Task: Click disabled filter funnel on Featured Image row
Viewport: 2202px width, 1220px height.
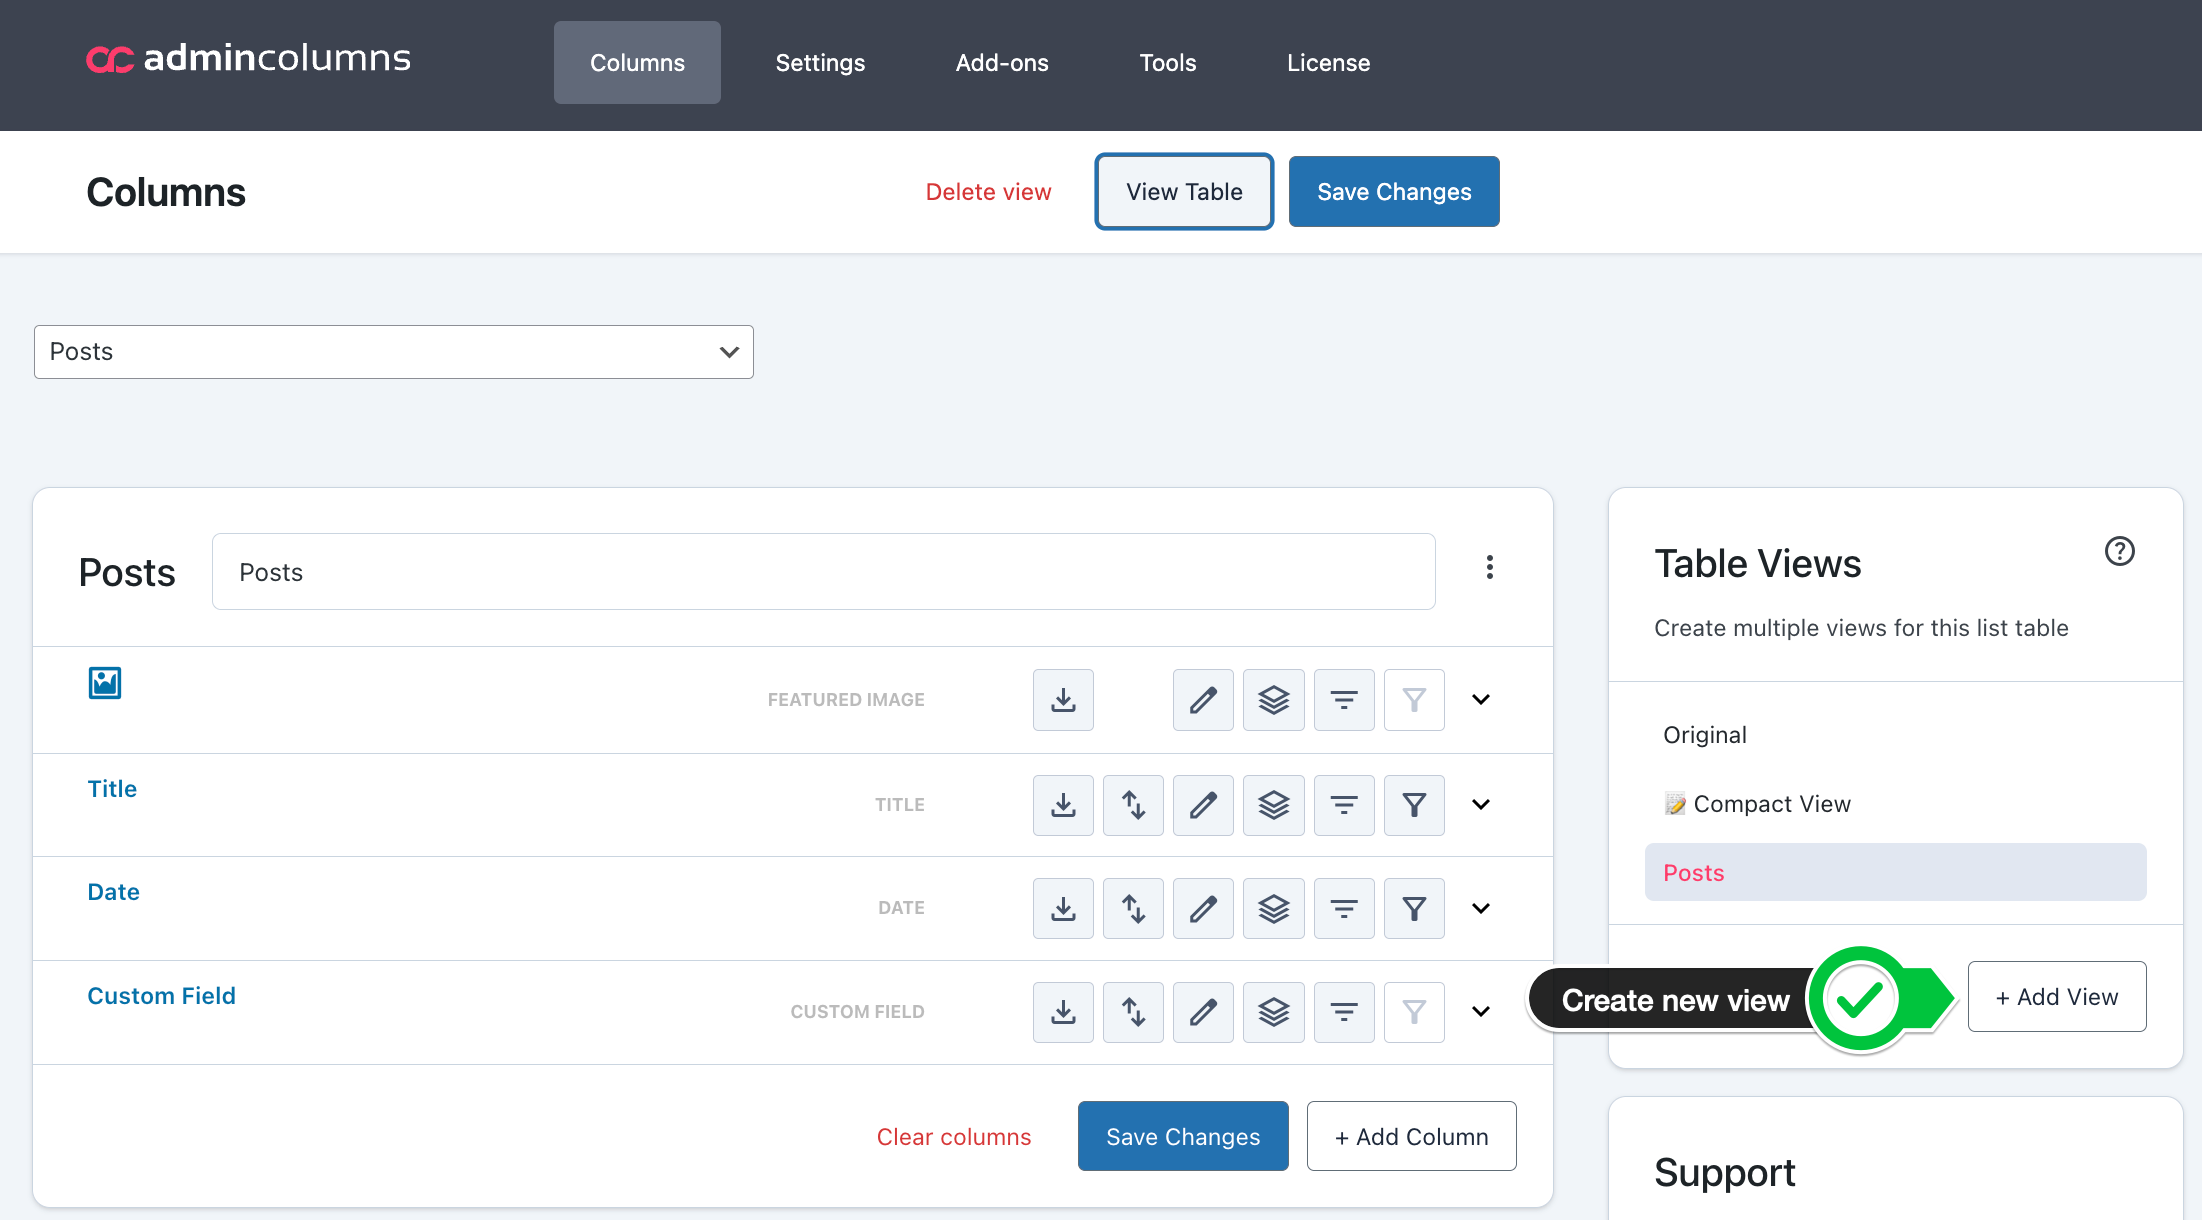Action: tap(1414, 700)
